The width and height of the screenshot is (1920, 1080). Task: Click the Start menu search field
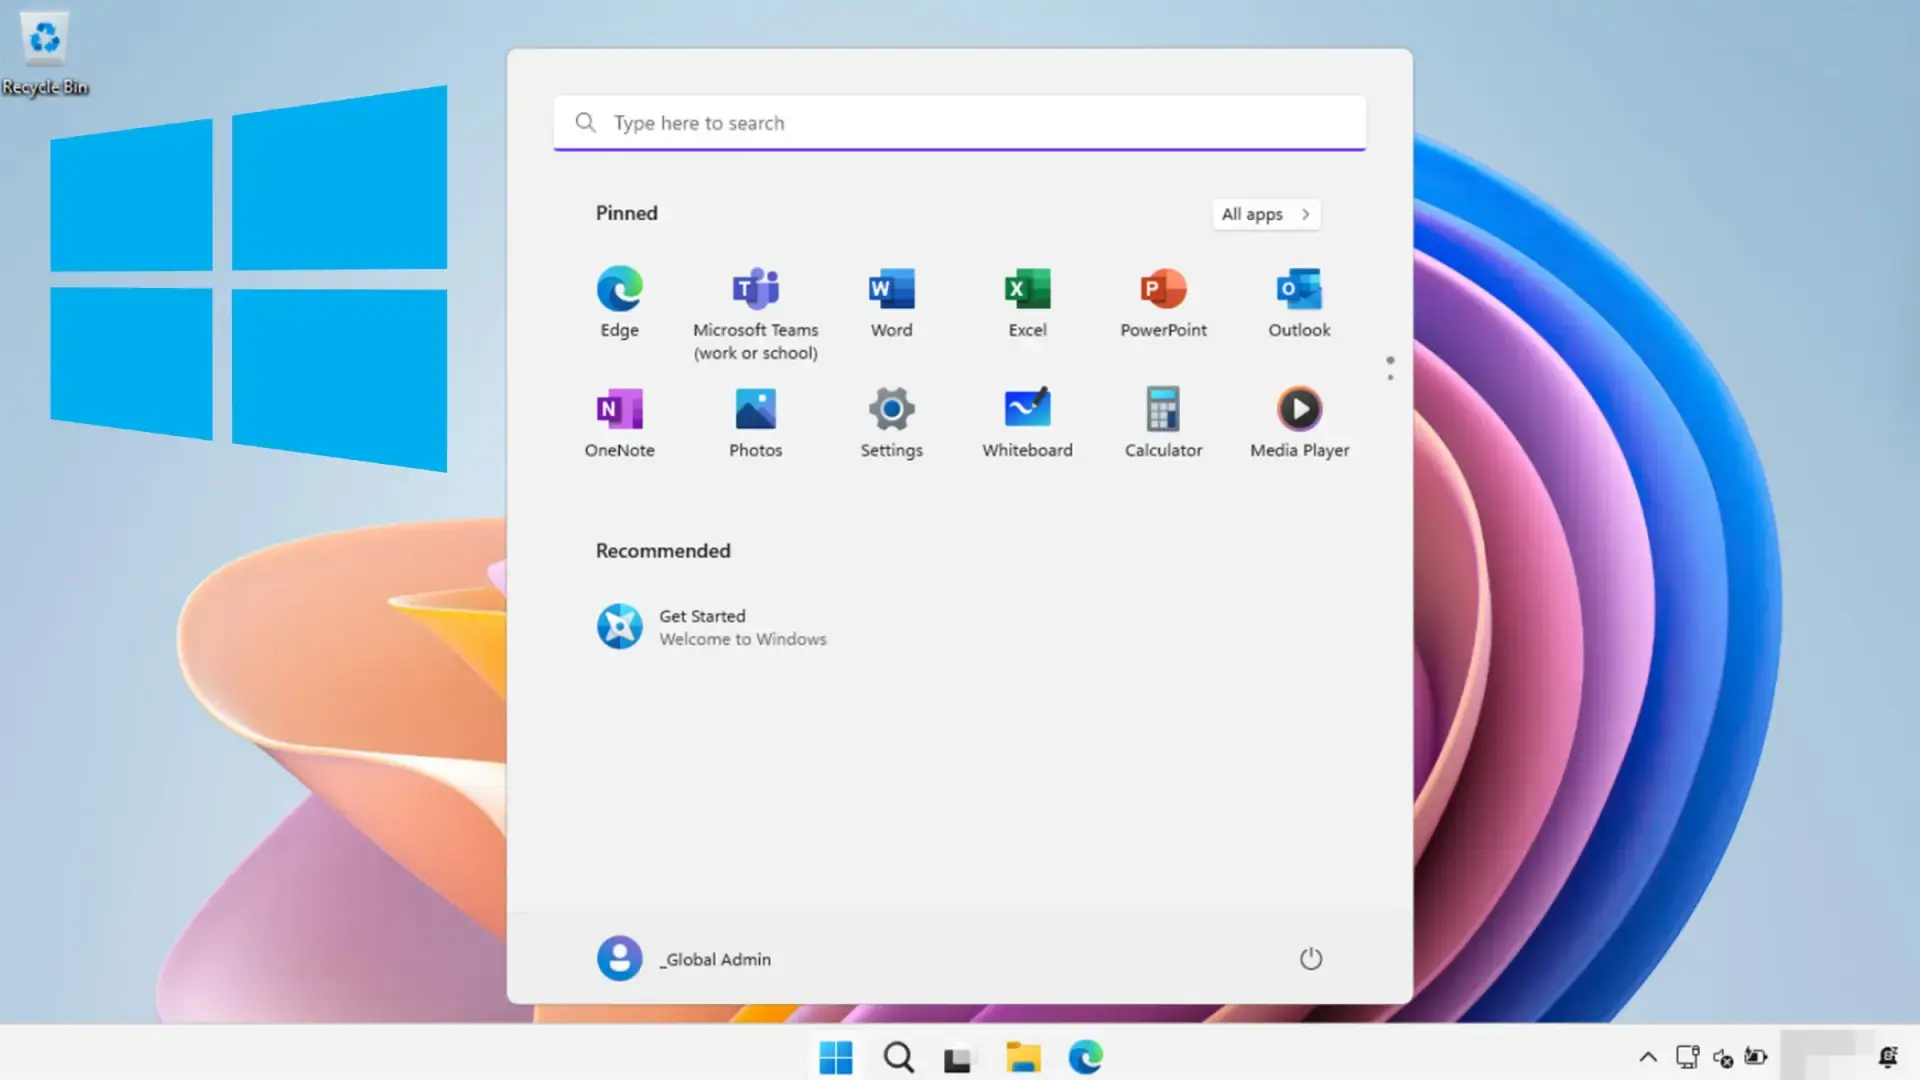tap(958, 122)
